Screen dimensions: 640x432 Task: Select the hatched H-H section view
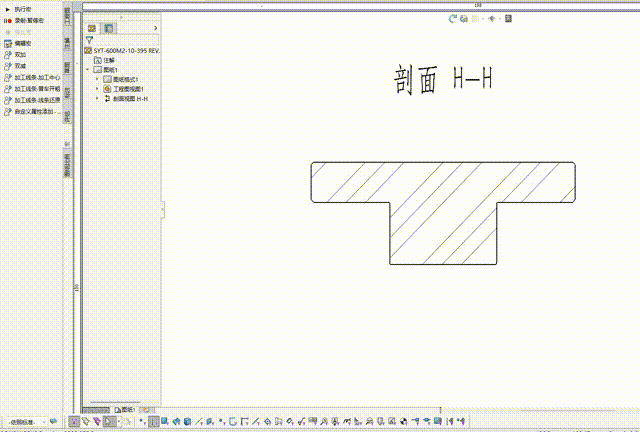[443, 213]
